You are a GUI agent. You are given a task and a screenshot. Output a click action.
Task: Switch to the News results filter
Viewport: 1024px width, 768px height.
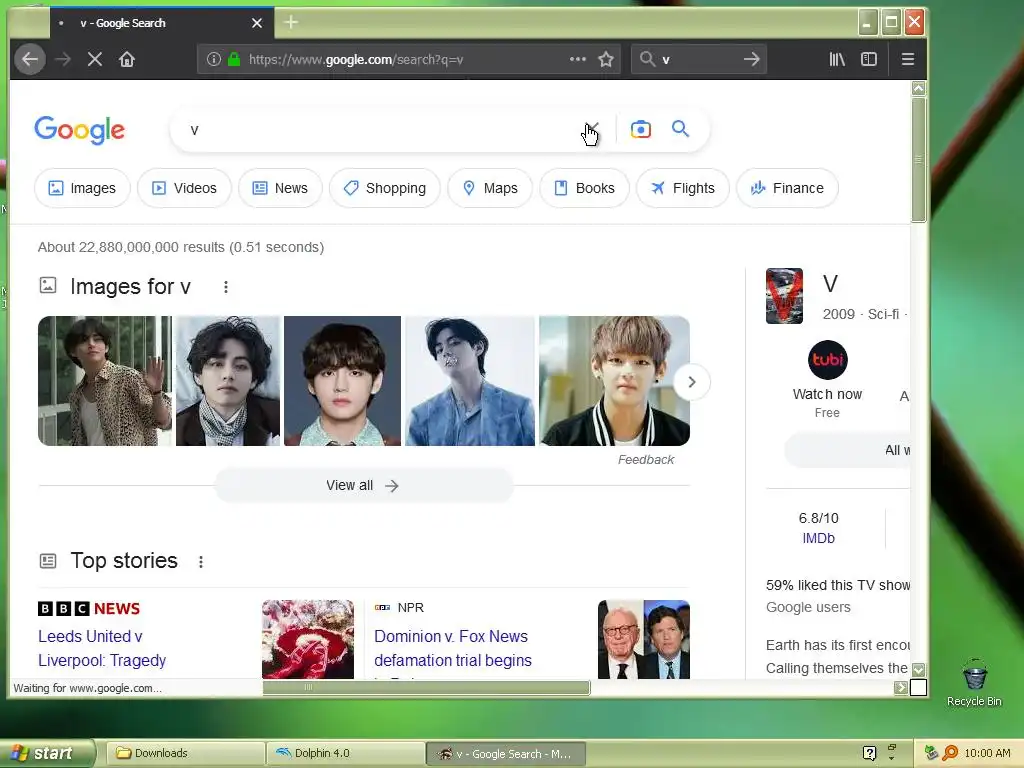coord(280,188)
